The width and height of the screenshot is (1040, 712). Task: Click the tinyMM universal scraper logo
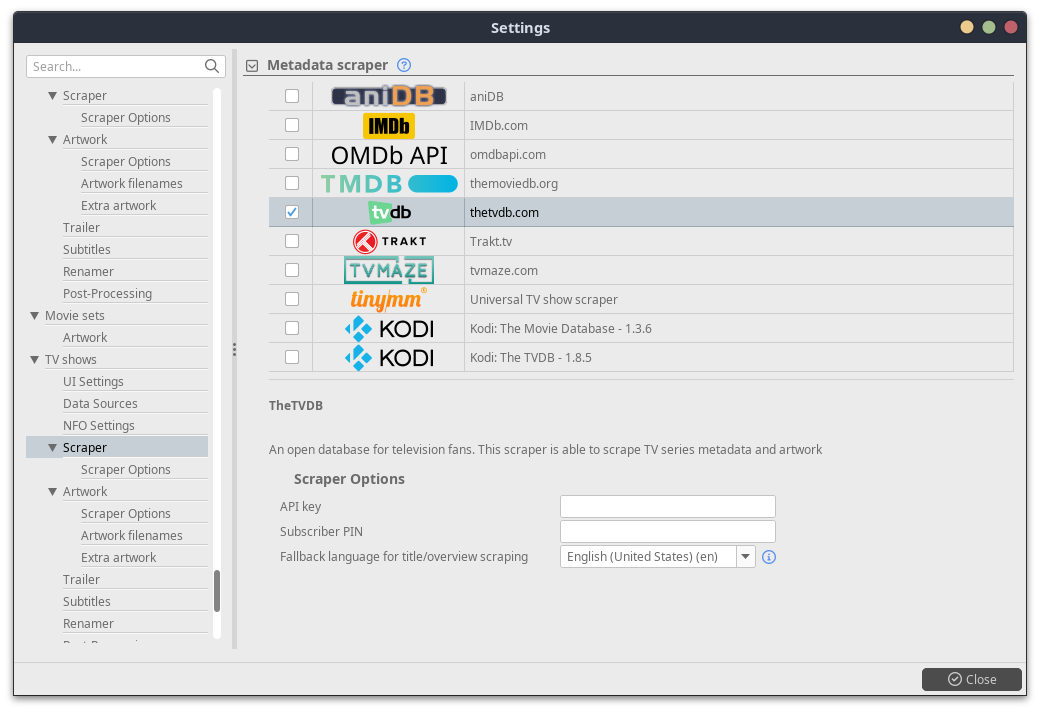(388, 299)
